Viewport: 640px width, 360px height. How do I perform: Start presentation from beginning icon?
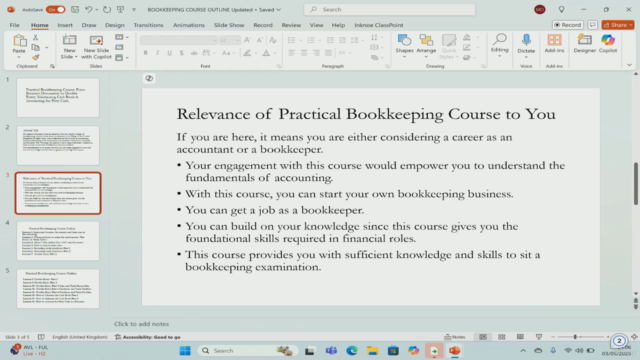click(x=120, y=9)
